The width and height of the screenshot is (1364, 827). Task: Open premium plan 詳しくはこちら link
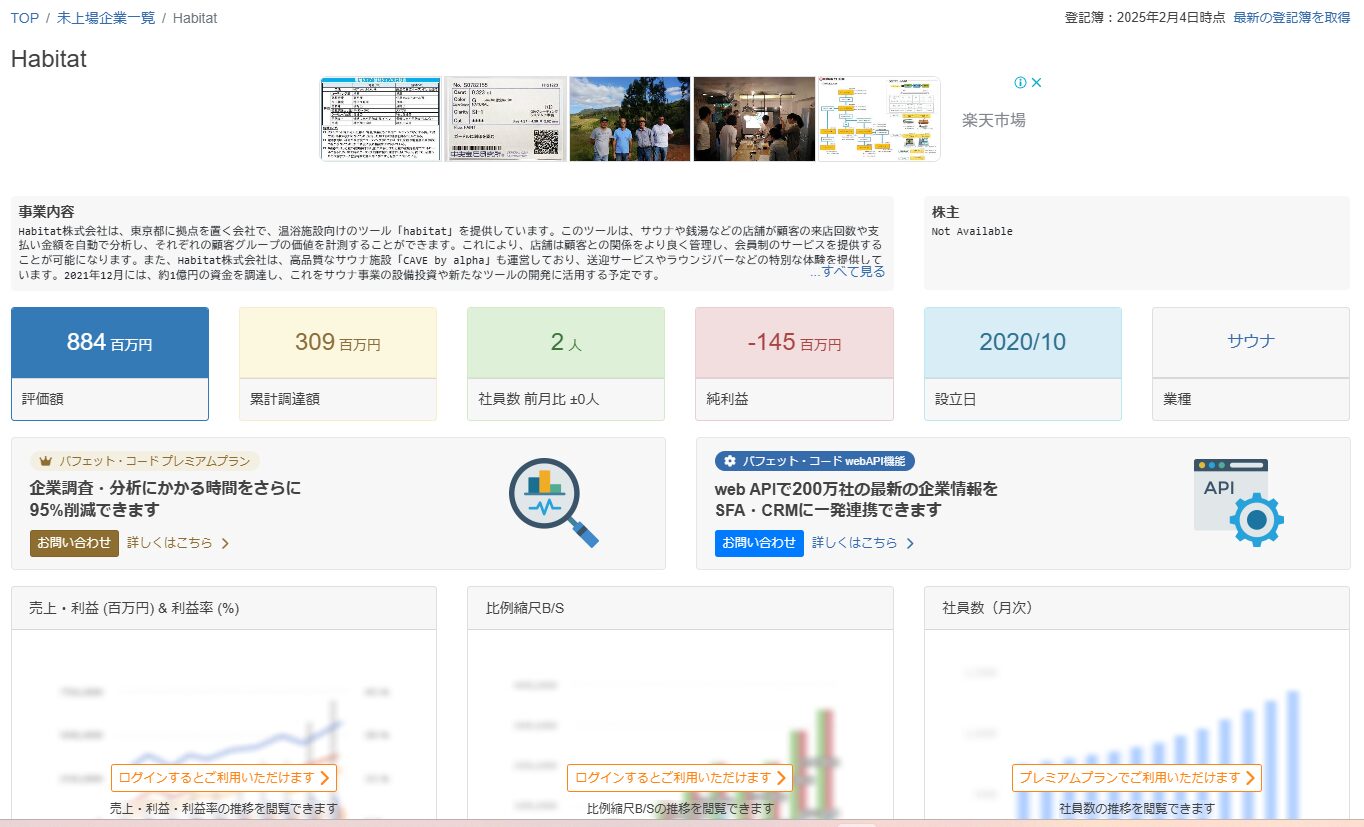(170, 543)
